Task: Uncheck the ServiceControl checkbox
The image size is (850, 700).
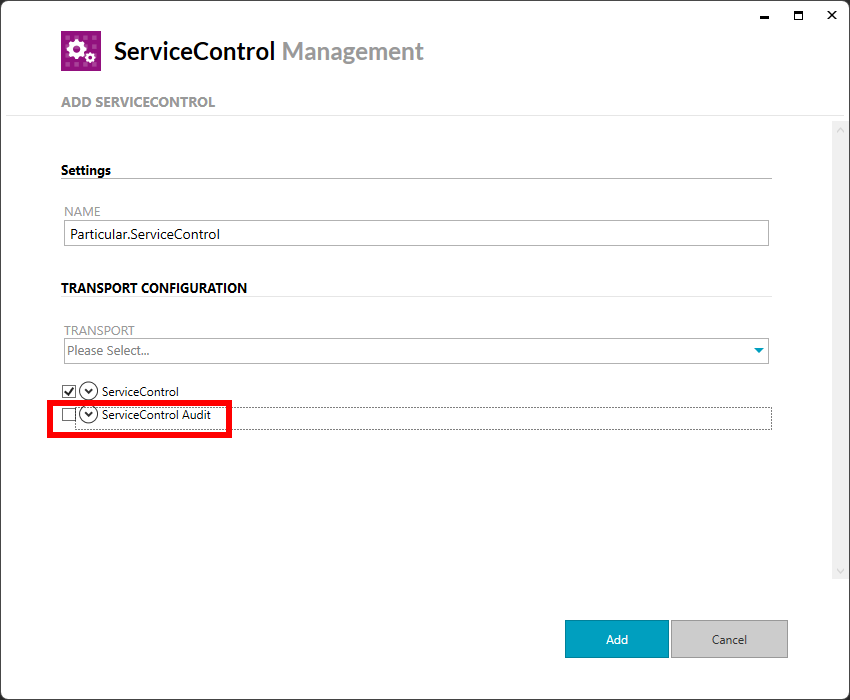Action: [x=69, y=391]
